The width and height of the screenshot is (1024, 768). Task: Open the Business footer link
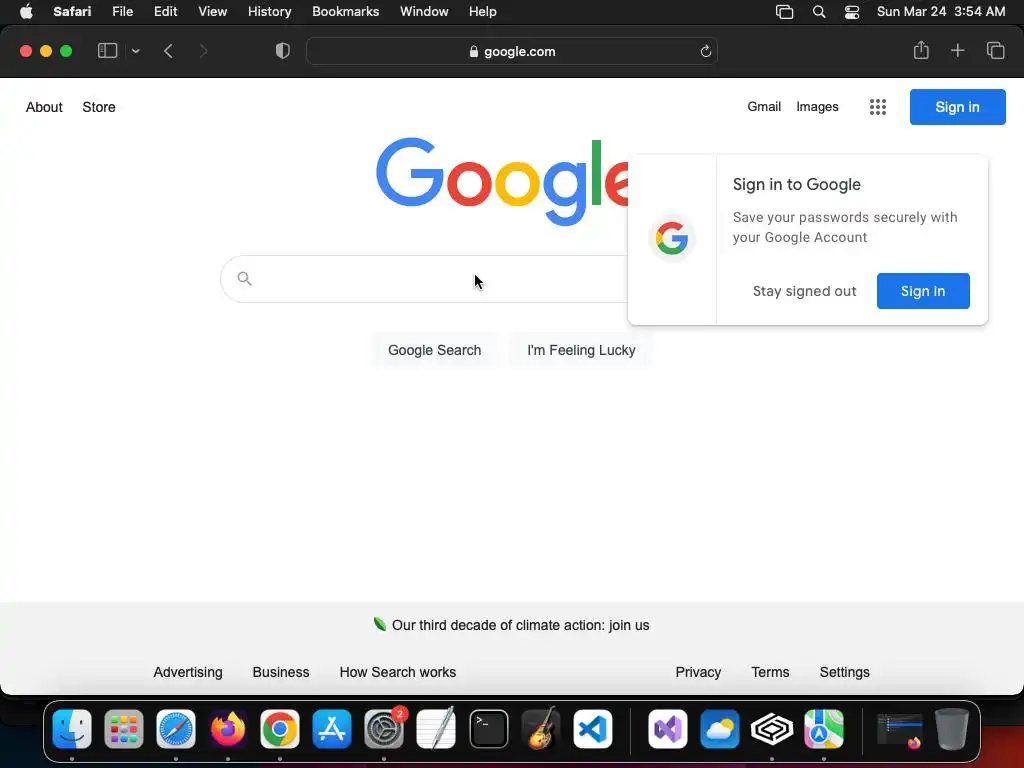281,672
